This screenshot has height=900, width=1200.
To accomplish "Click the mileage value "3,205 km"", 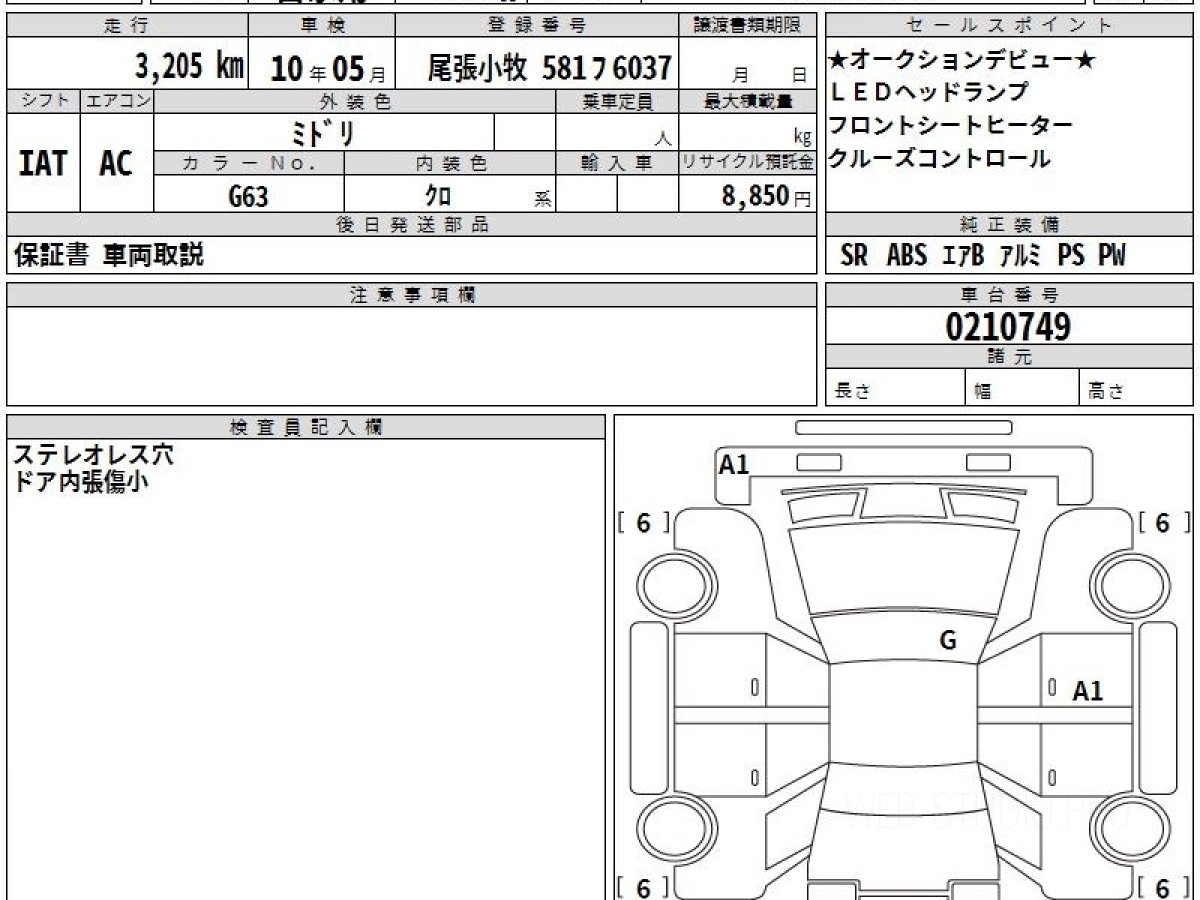I will point(190,67).
